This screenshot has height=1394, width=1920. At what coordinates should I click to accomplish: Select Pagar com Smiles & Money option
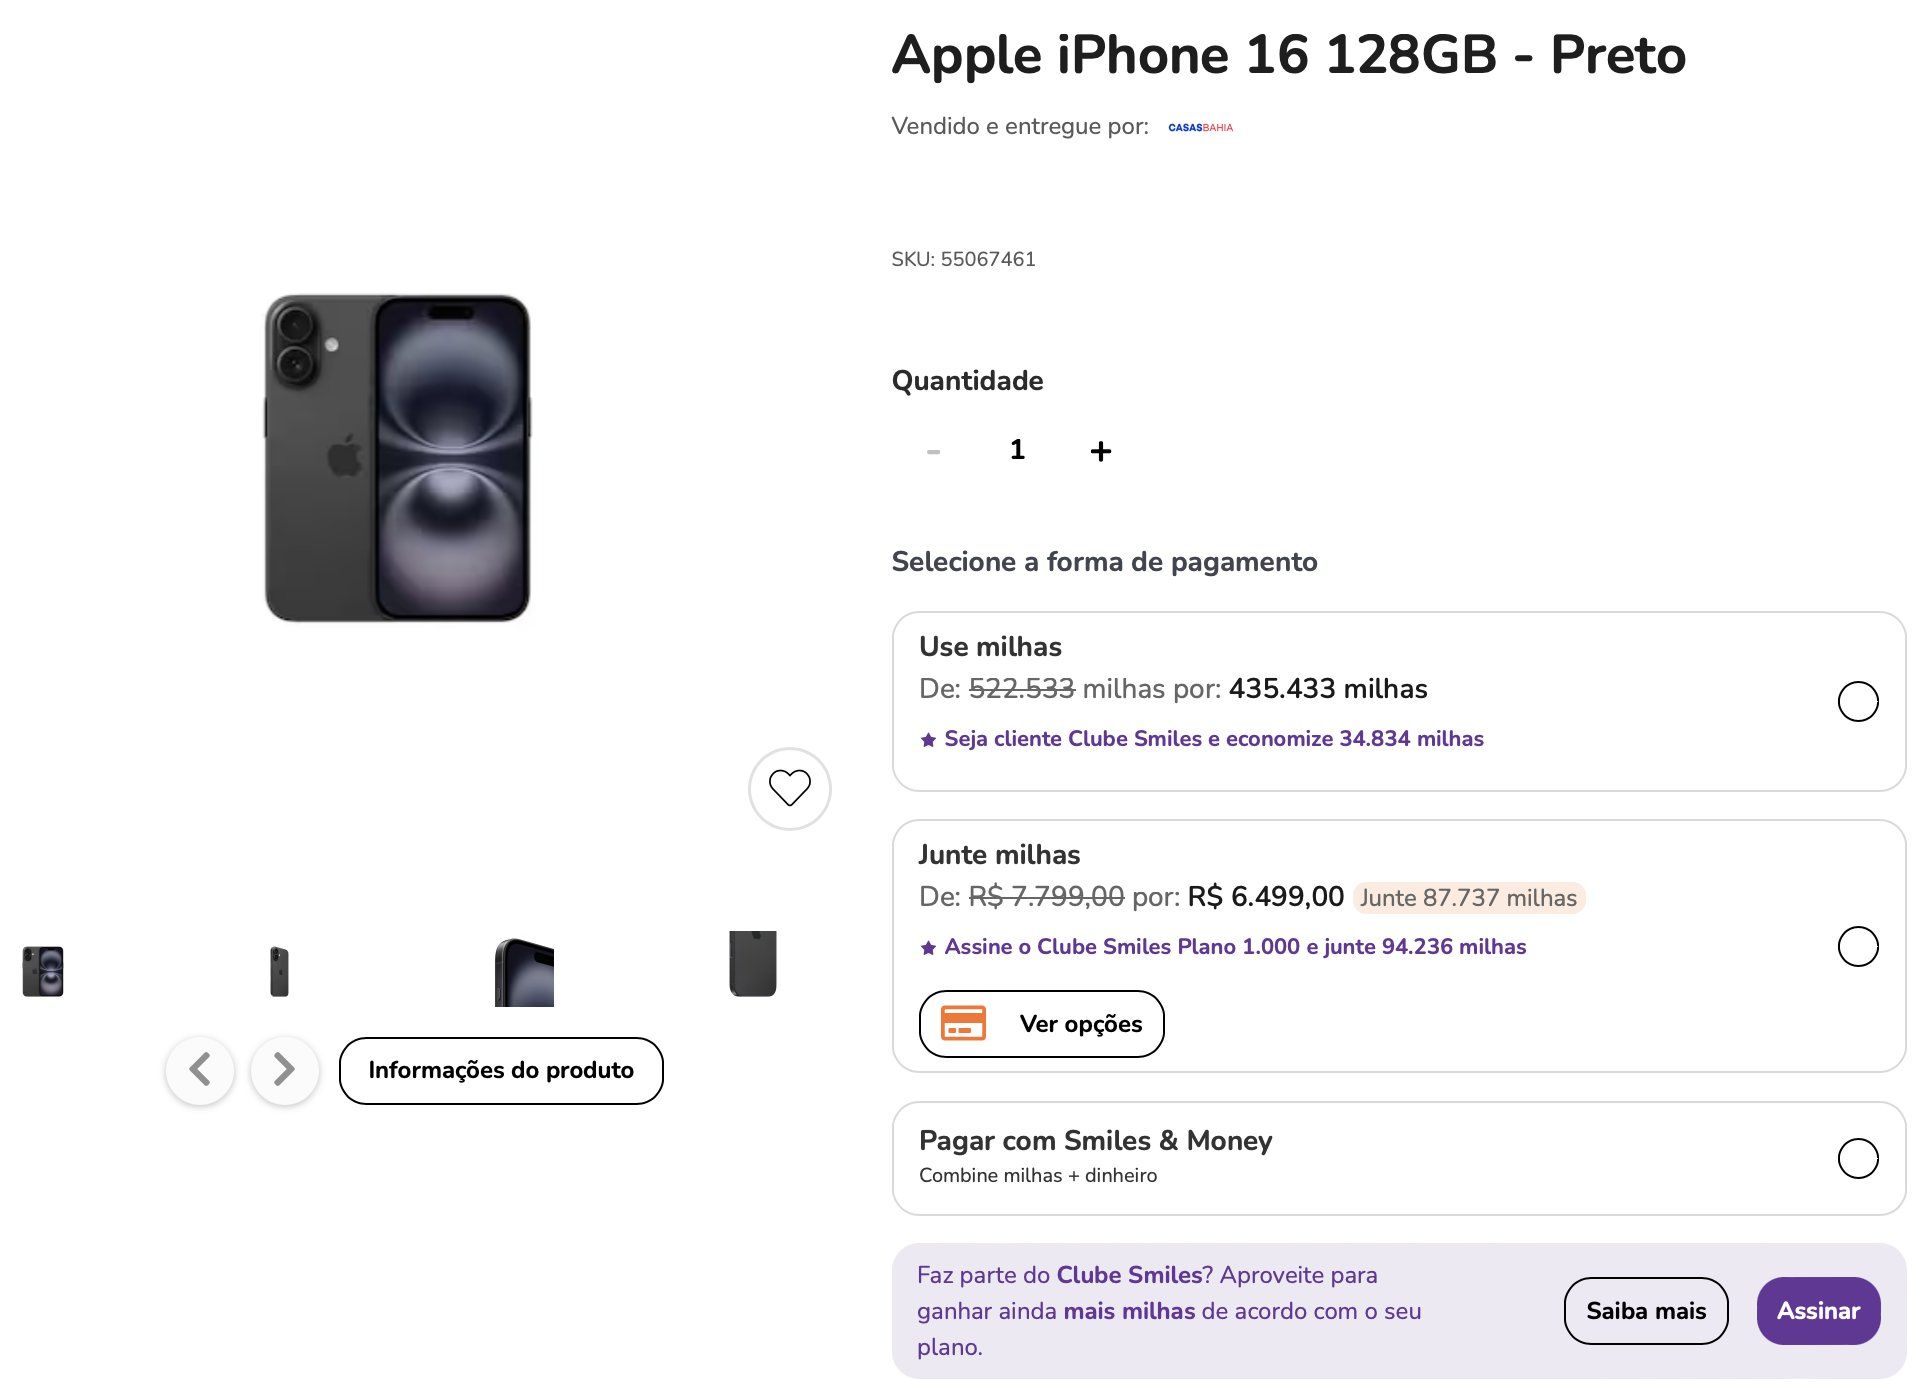coord(1857,1158)
